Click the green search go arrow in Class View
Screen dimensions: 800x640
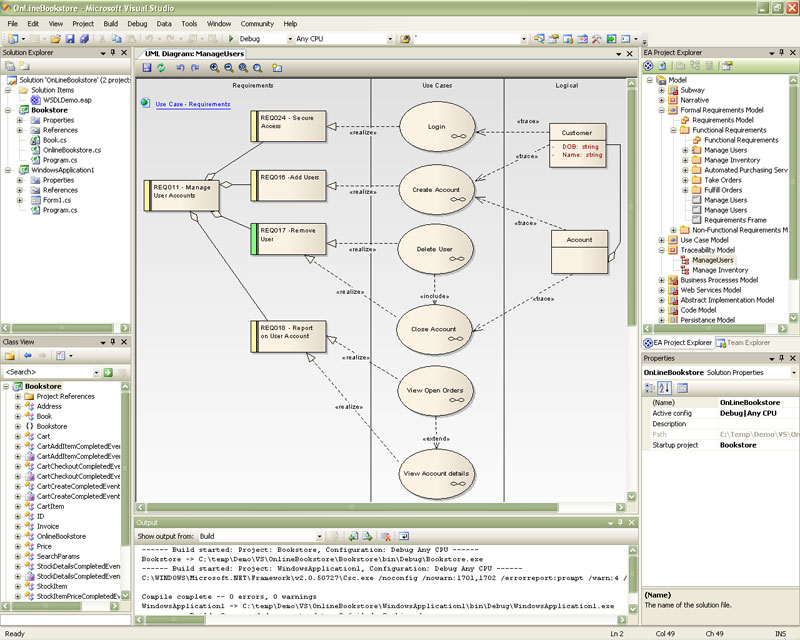pyautogui.click(x=106, y=372)
